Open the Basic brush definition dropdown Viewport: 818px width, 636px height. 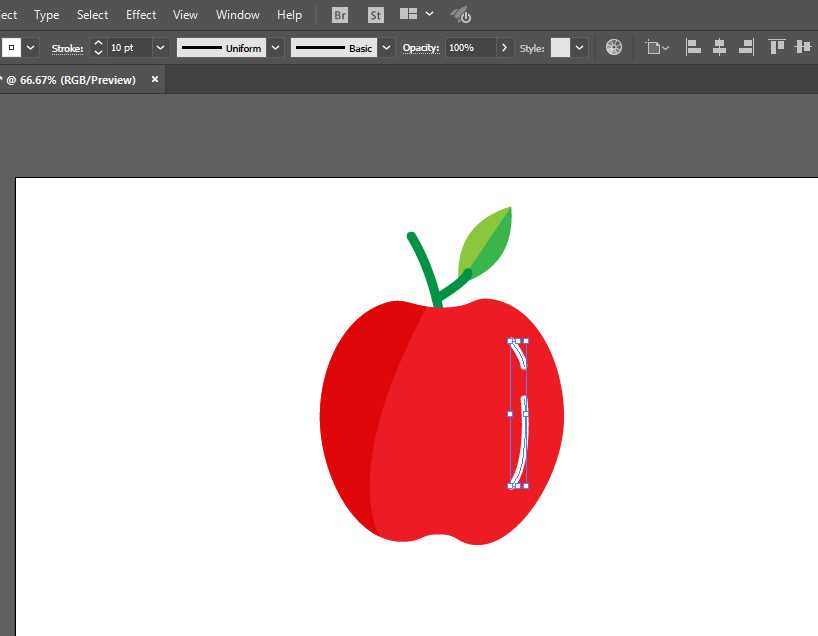386,48
